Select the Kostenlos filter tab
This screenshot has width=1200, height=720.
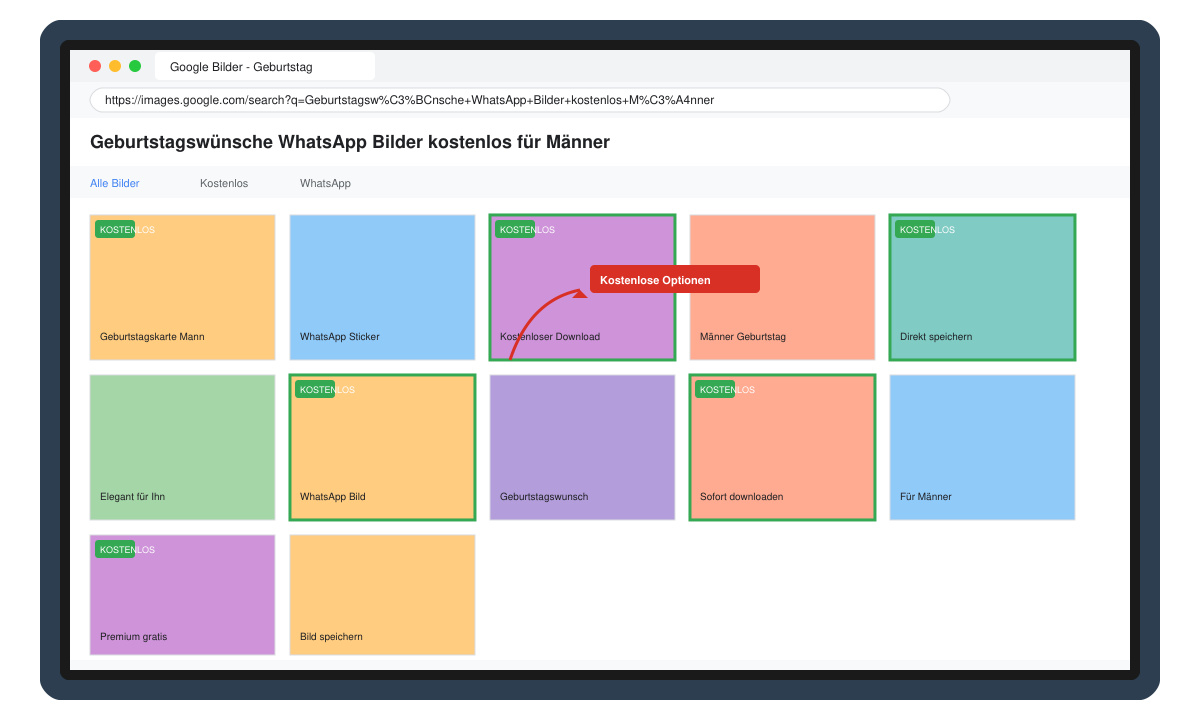224,183
